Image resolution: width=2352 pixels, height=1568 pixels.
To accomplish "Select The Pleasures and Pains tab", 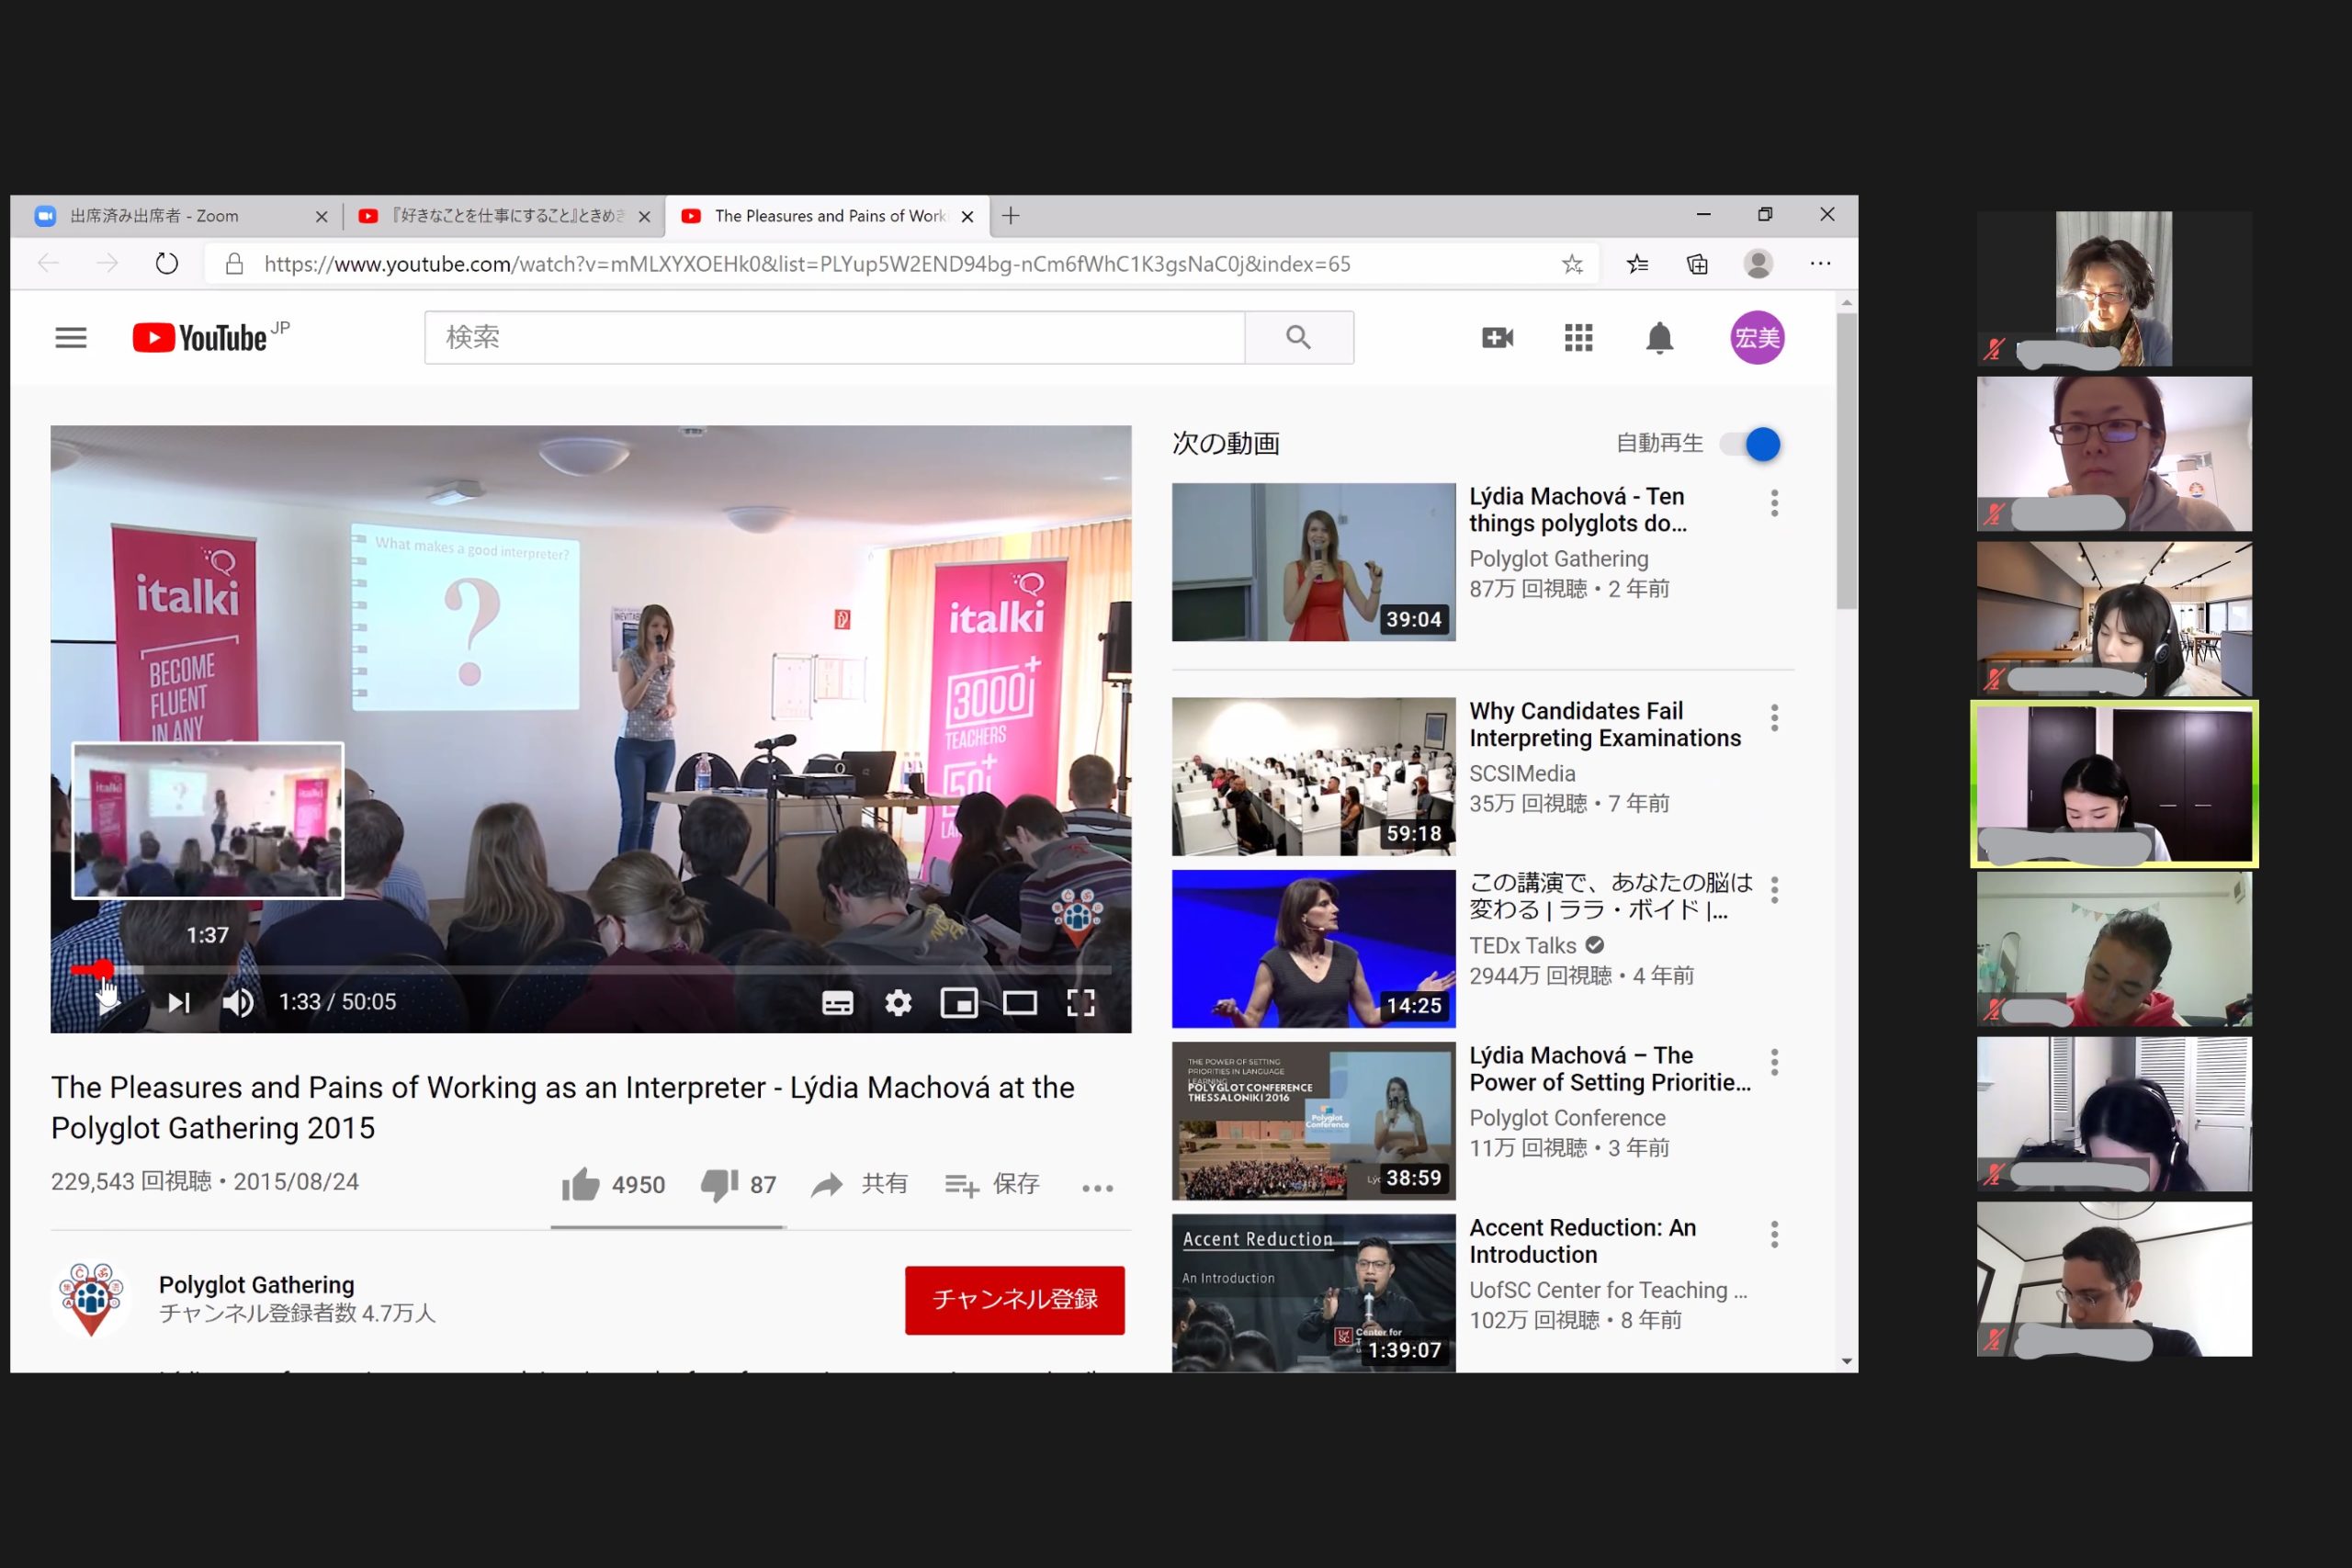I will 826,216.
